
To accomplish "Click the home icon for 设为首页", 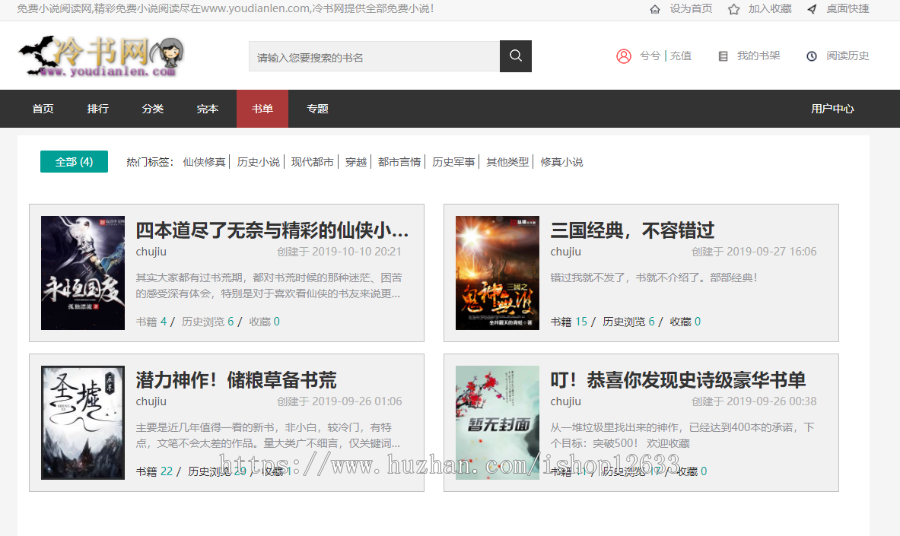I will [655, 9].
